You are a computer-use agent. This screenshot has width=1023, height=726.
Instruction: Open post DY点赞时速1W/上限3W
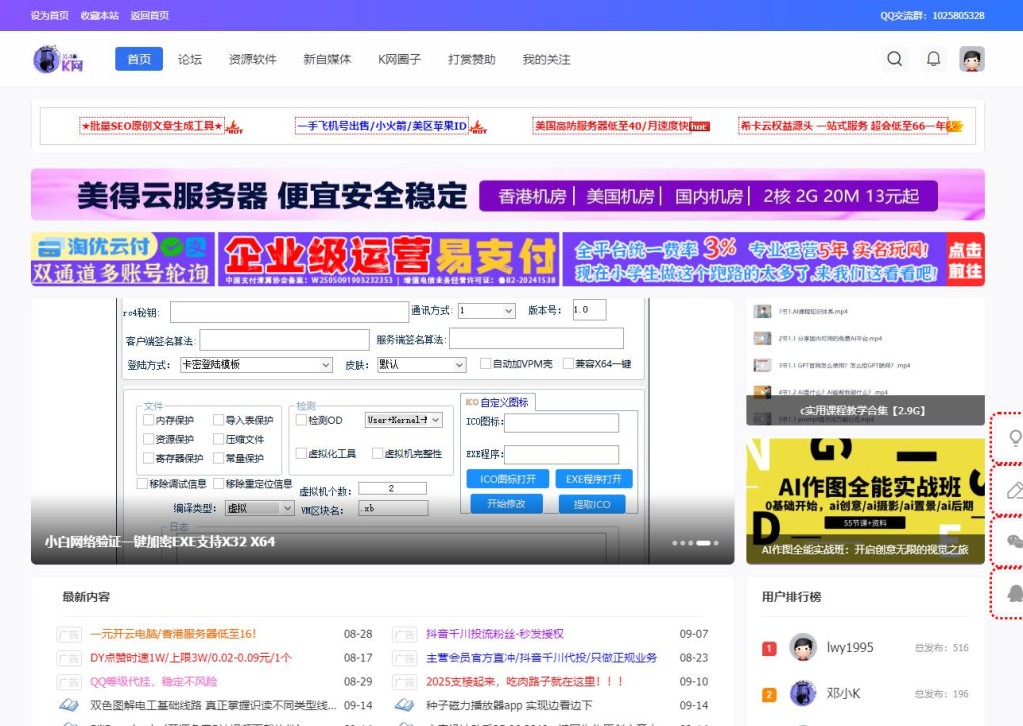tap(191, 658)
